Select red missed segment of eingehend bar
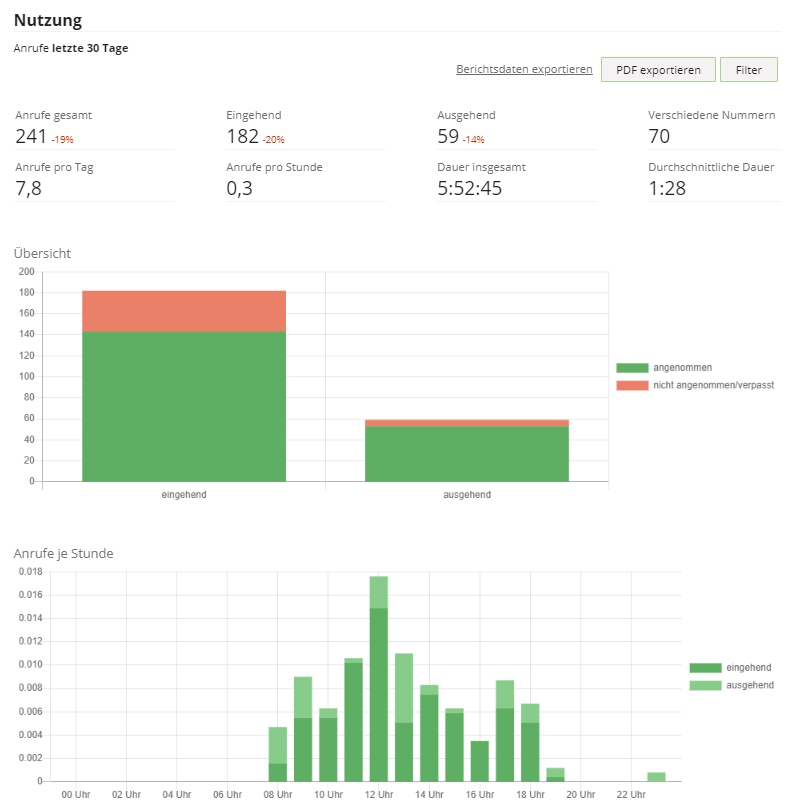806x808 pixels. (x=184, y=311)
